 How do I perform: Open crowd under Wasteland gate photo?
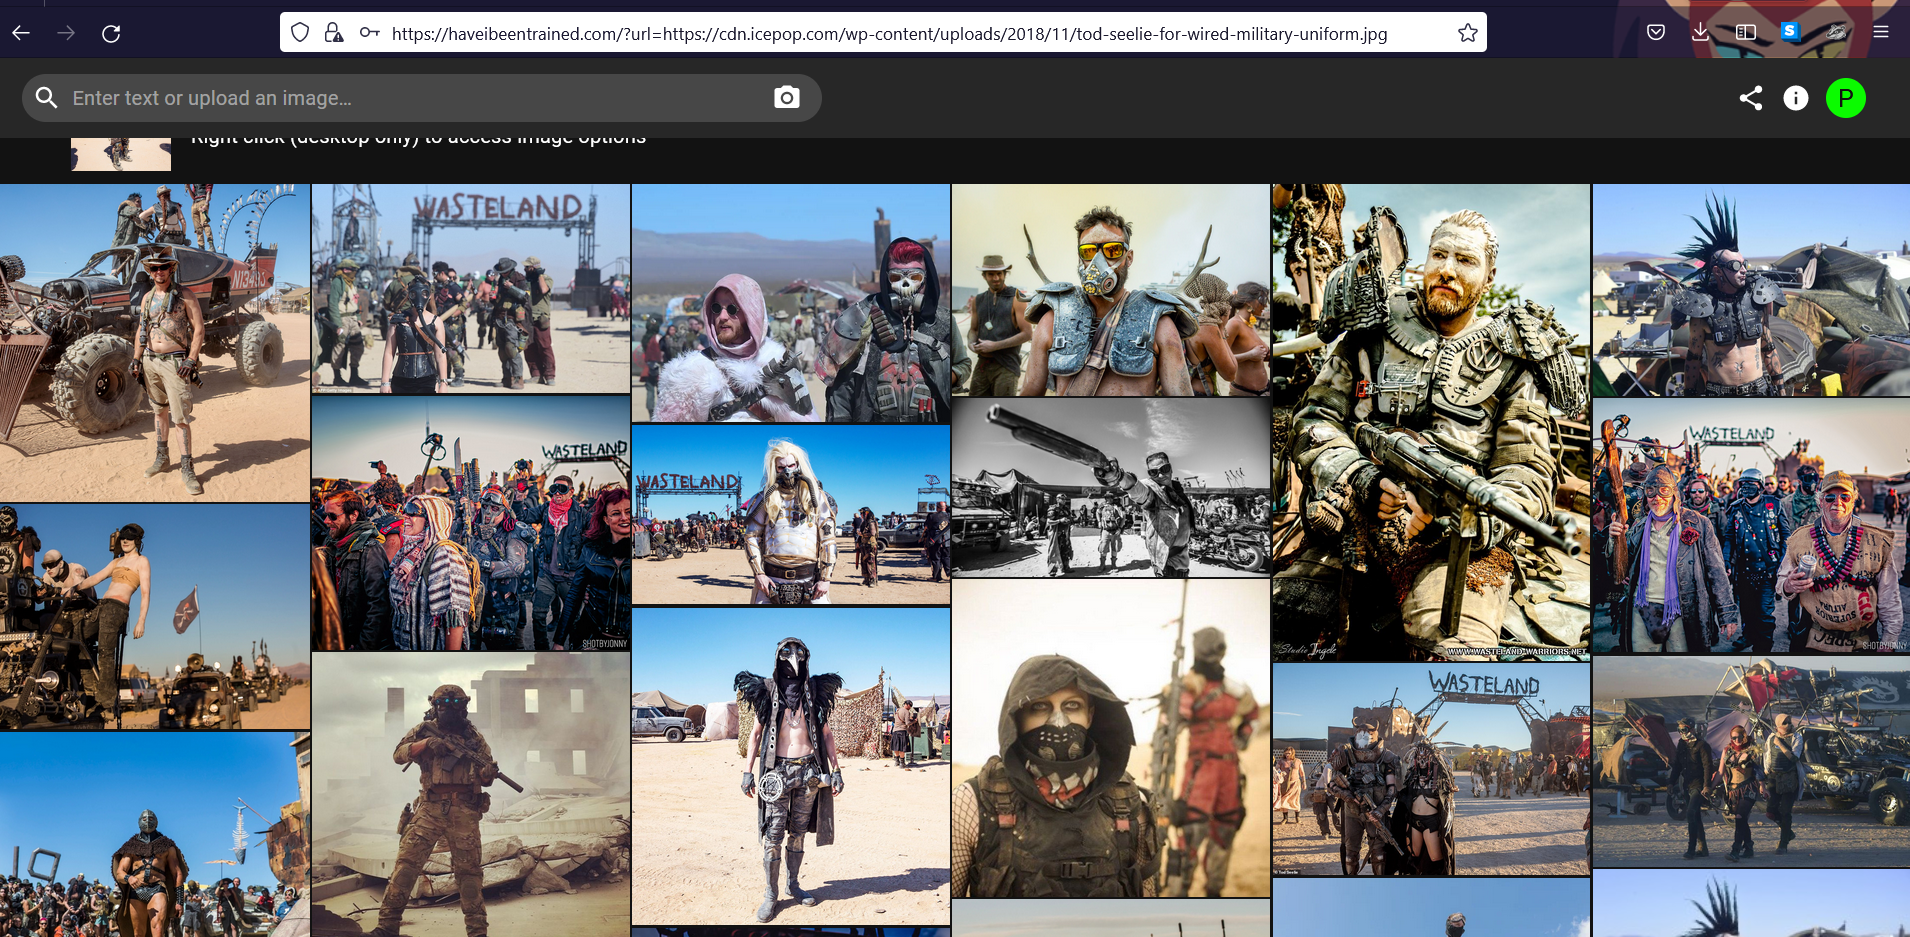(x=471, y=289)
